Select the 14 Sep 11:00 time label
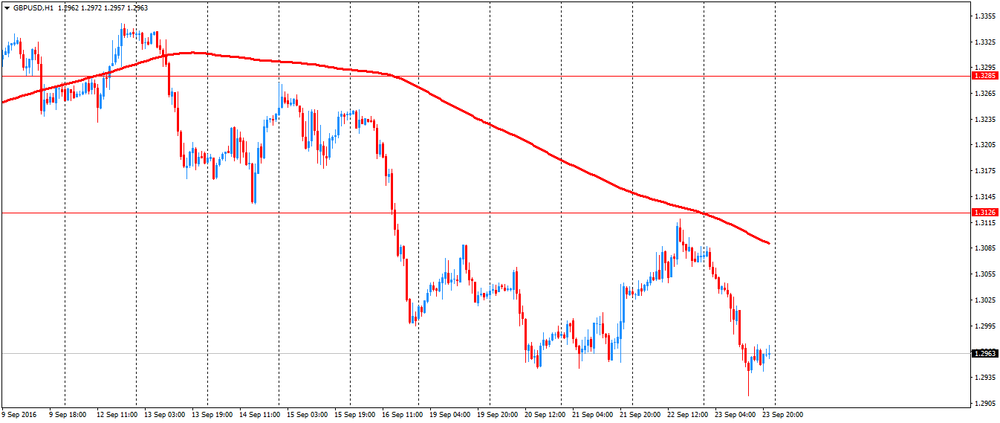The height and width of the screenshot is (423, 1000). tap(260, 414)
